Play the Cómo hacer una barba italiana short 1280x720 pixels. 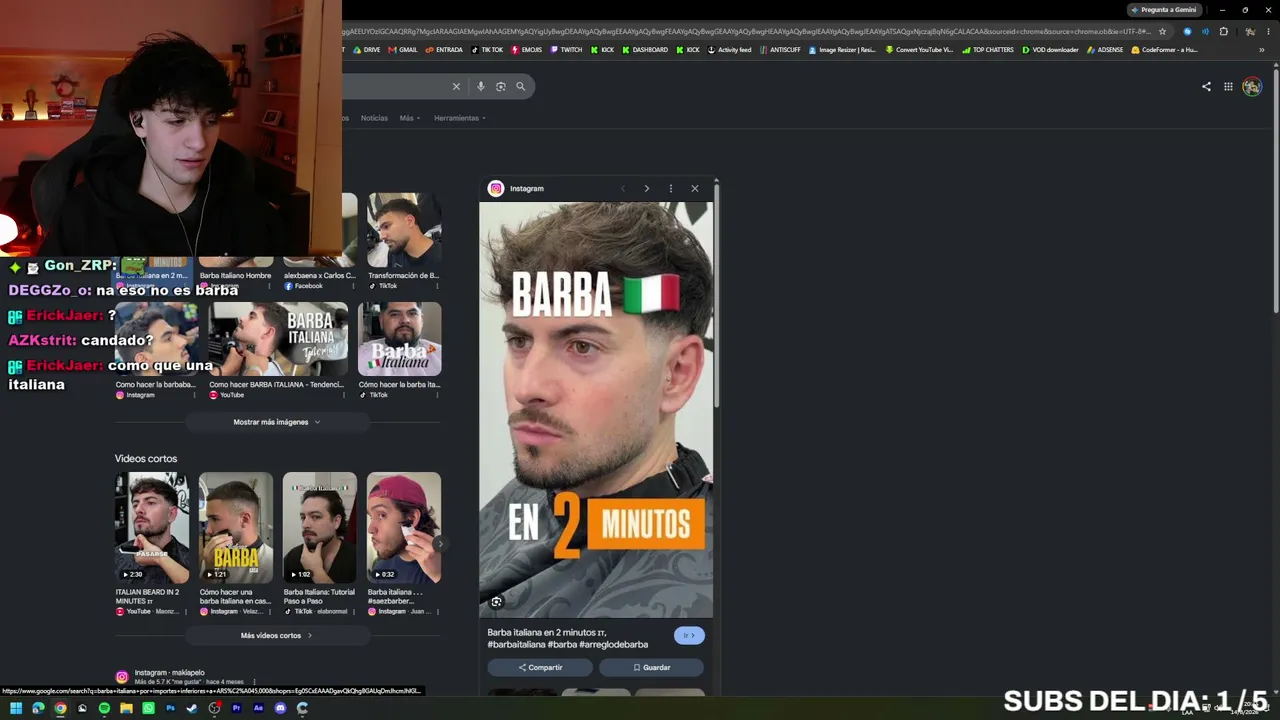(236, 528)
